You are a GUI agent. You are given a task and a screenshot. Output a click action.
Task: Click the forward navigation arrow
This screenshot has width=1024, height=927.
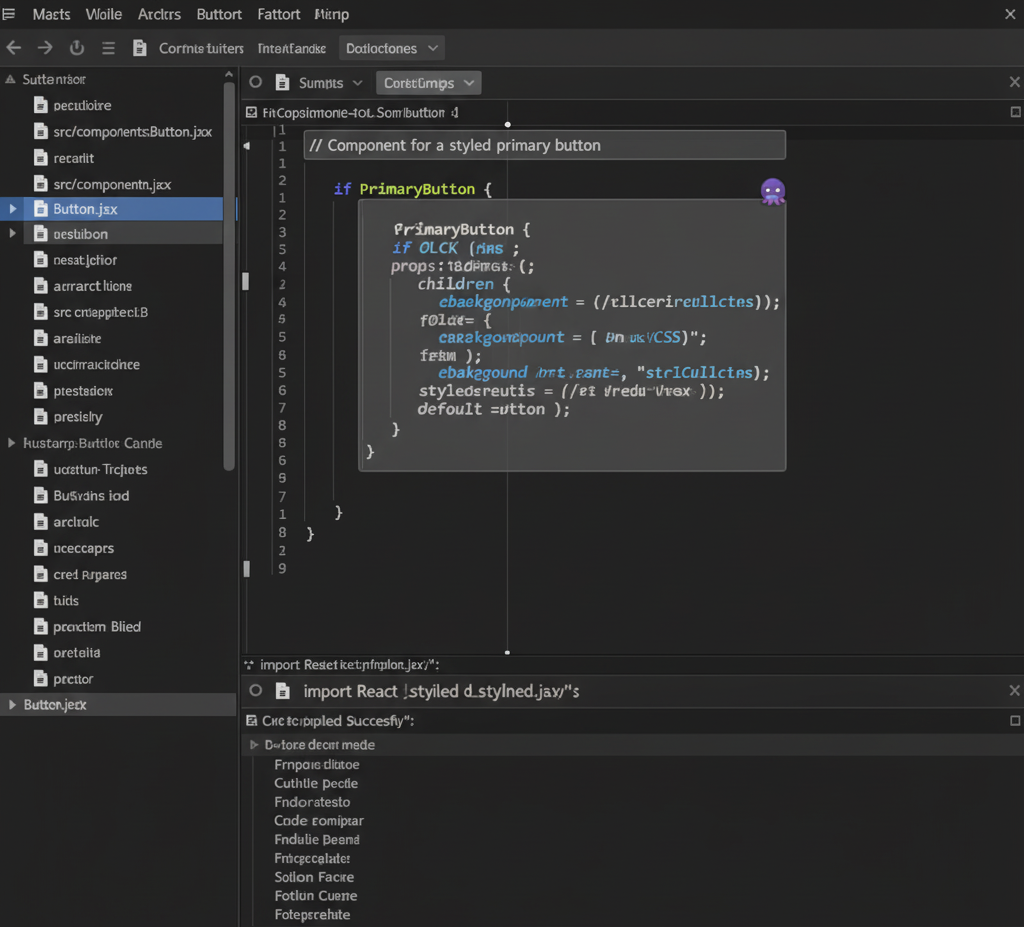coord(45,47)
